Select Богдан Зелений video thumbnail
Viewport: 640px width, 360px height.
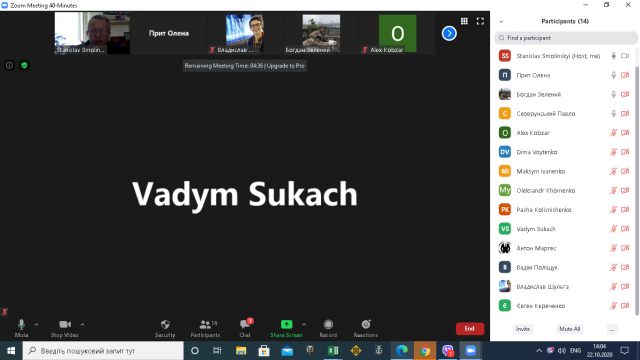[x=321, y=33]
